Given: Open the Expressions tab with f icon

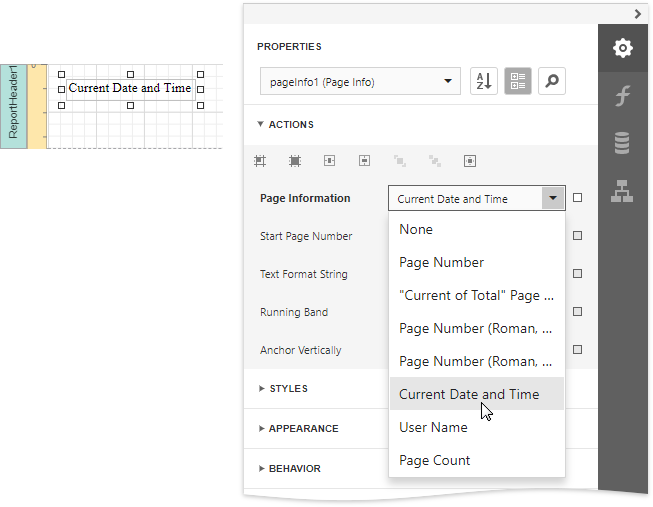Looking at the screenshot, I should tap(622, 96).
